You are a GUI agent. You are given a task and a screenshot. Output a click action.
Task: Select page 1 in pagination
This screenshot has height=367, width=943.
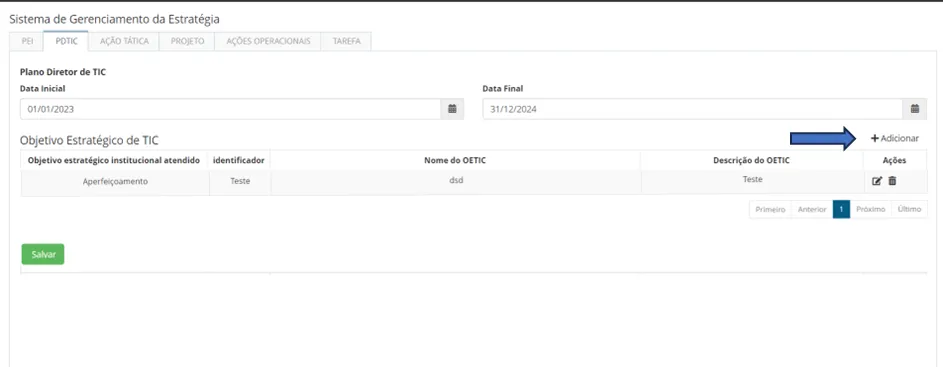[x=841, y=209]
